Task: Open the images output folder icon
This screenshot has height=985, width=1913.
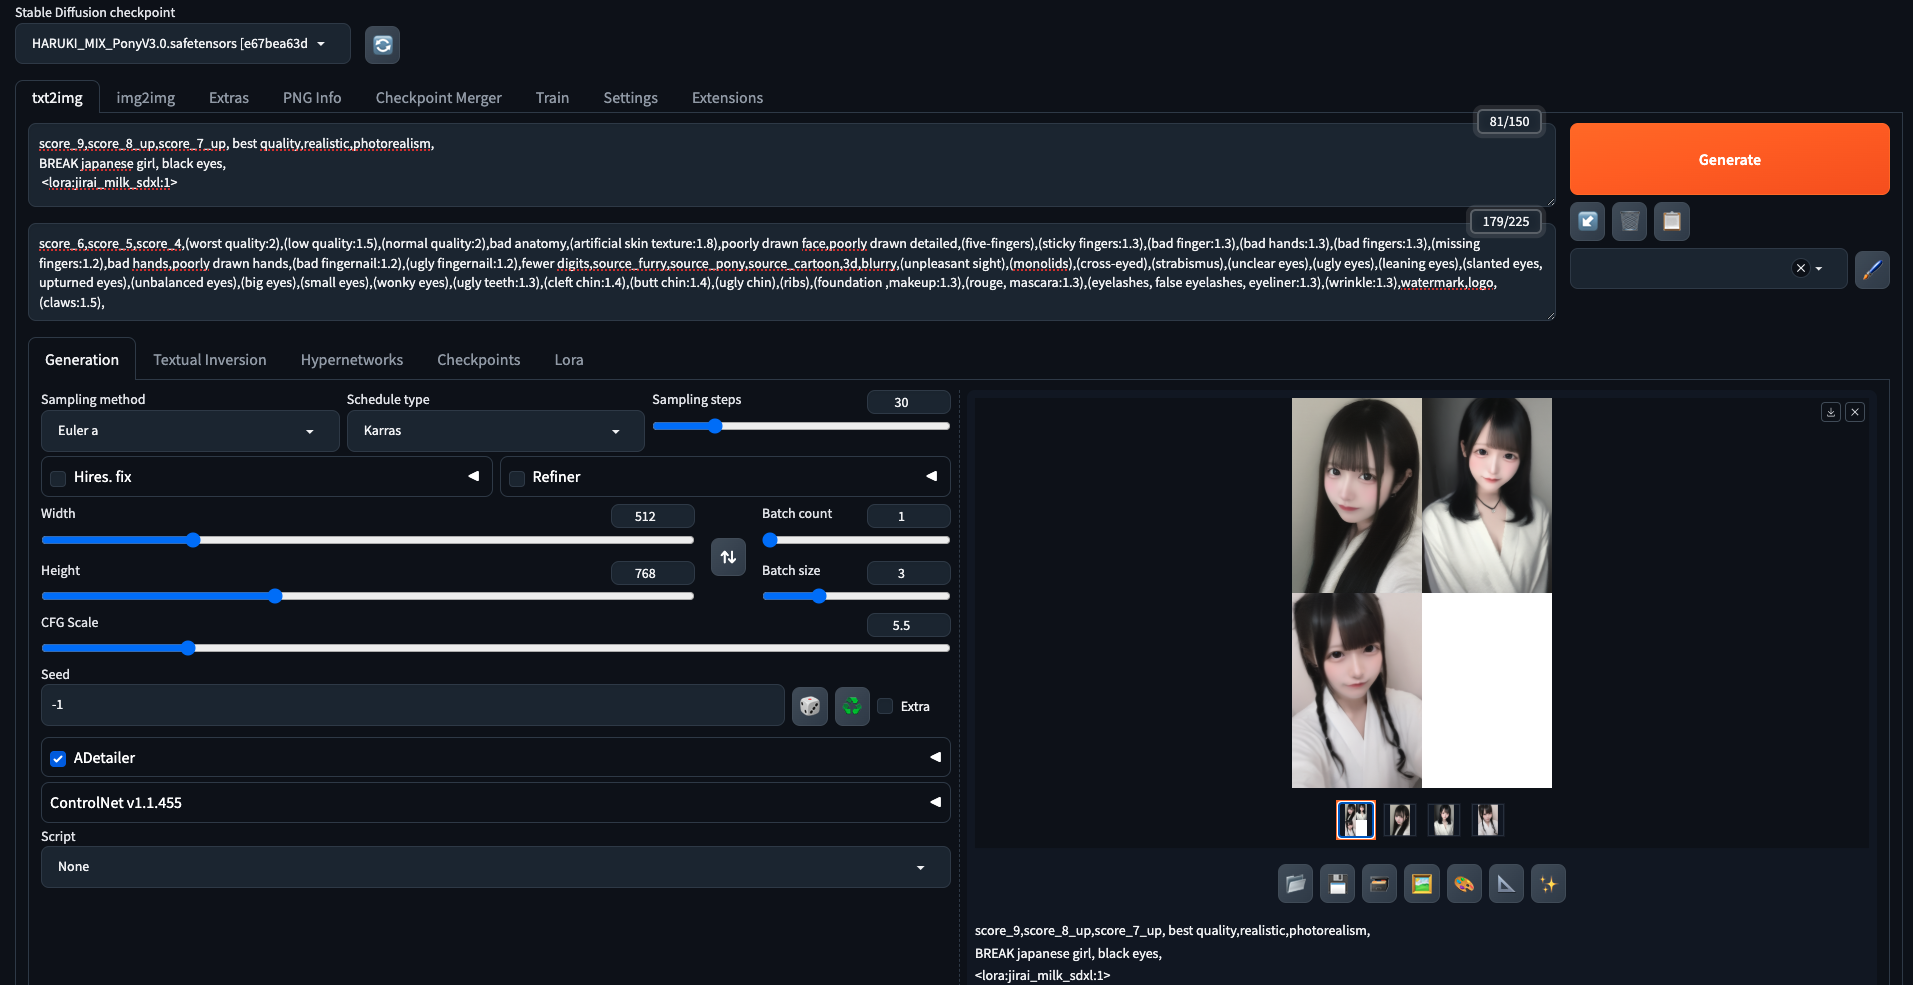Action: click(x=1295, y=884)
